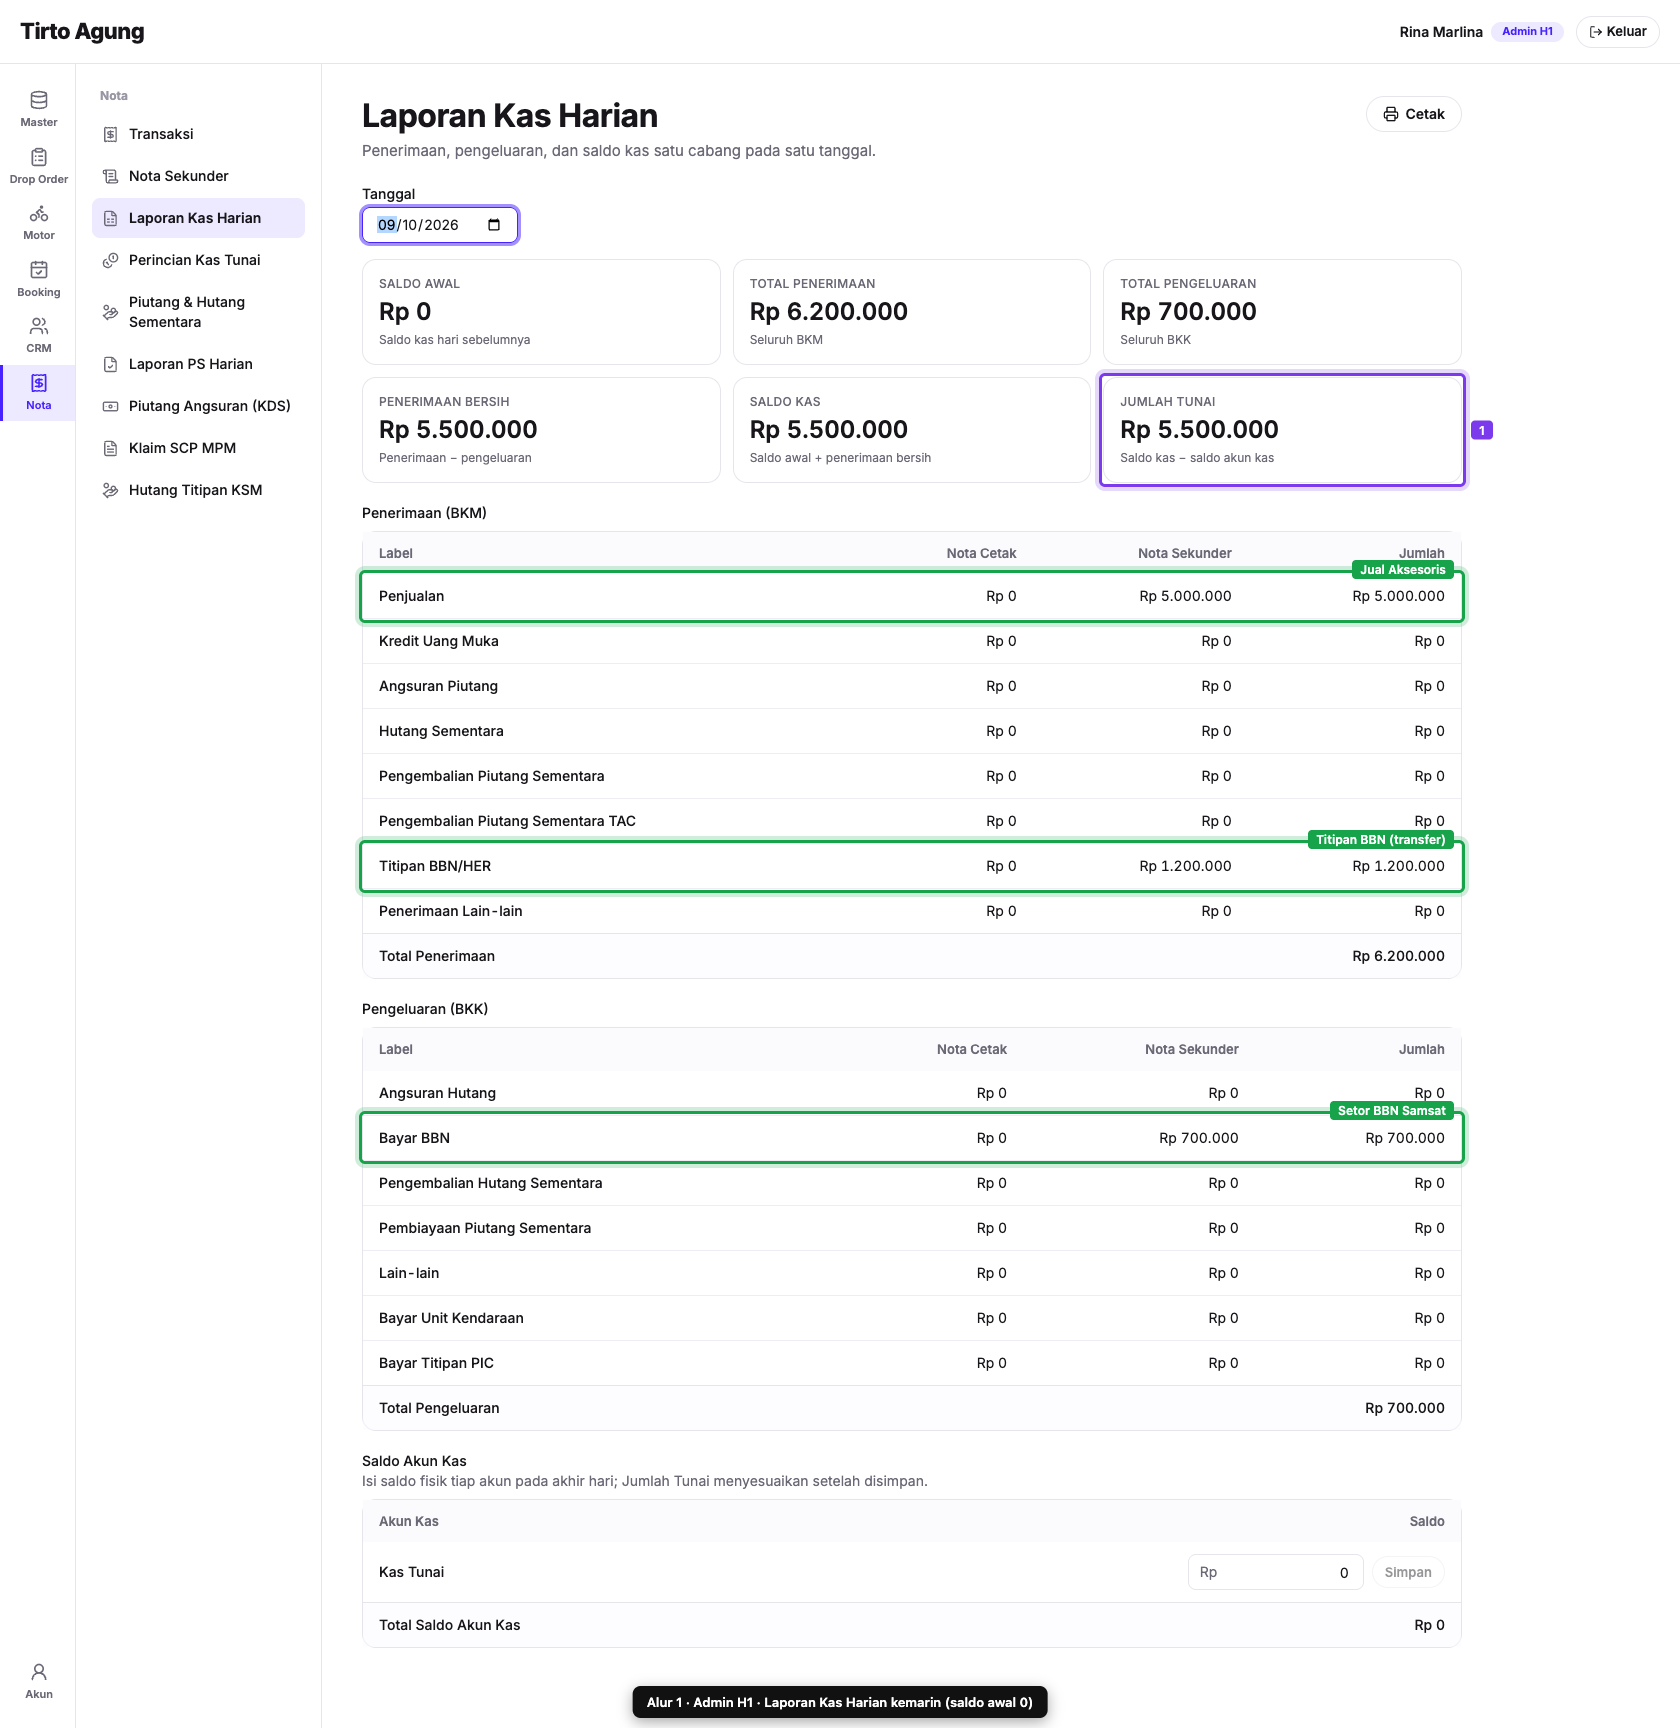This screenshot has width=1680, height=1728.
Task: Click the Simpan button for Kas Tunai
Action: click(1407, 1572)
